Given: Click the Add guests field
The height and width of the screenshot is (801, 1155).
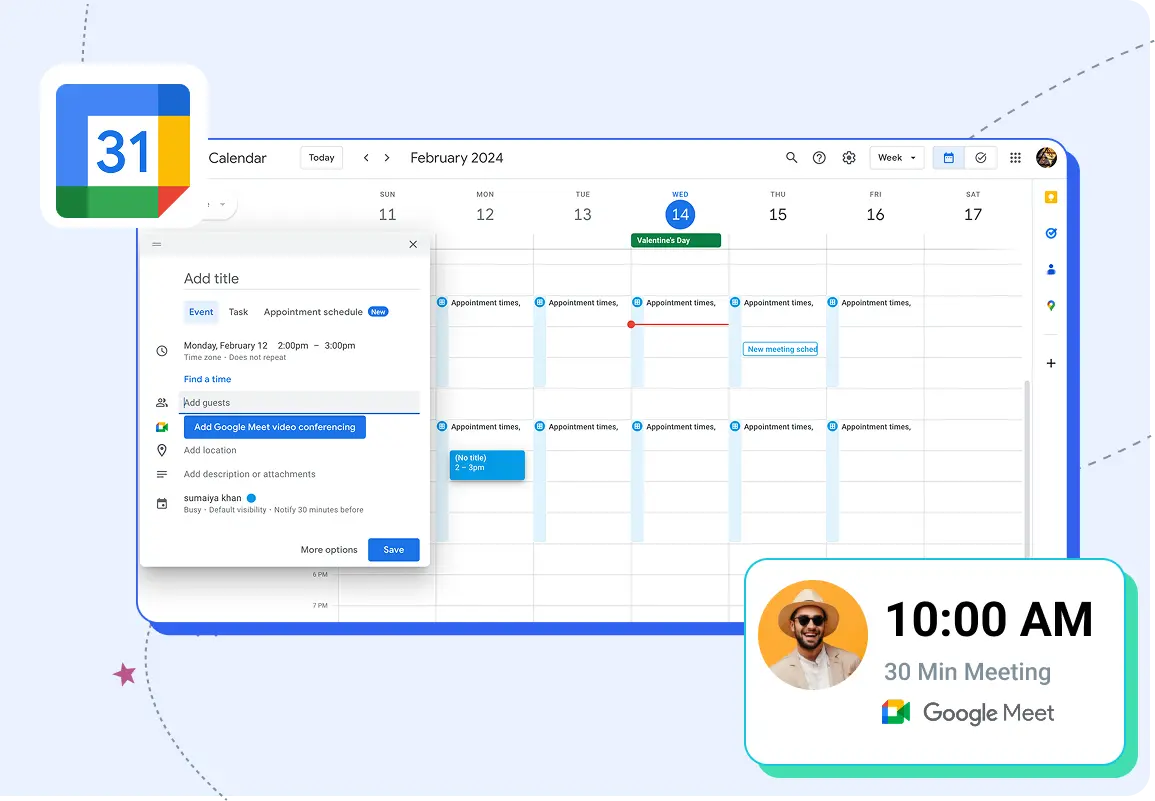Looking at the screenshot, I should [x=299, y=402].
